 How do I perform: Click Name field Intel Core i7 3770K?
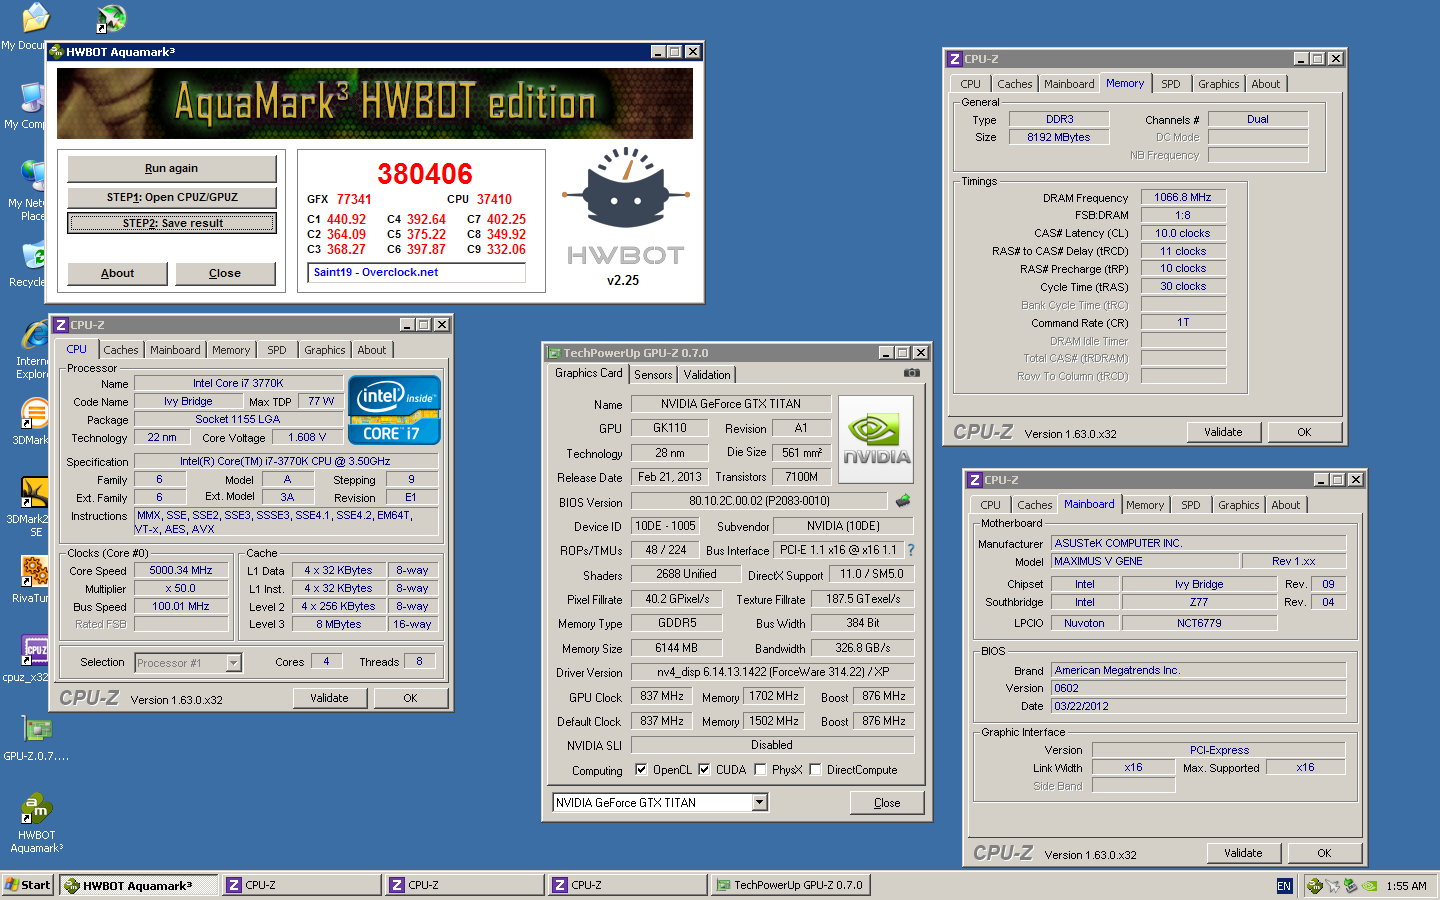pyautogui.click(x=238, y=383)
